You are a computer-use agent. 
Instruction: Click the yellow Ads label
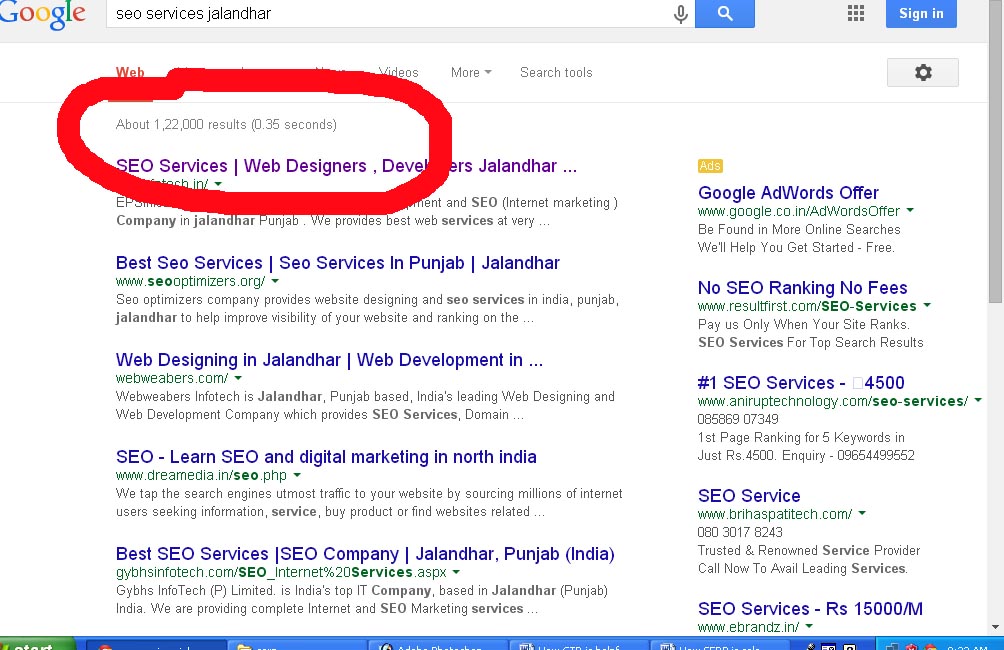pos(710,166)
